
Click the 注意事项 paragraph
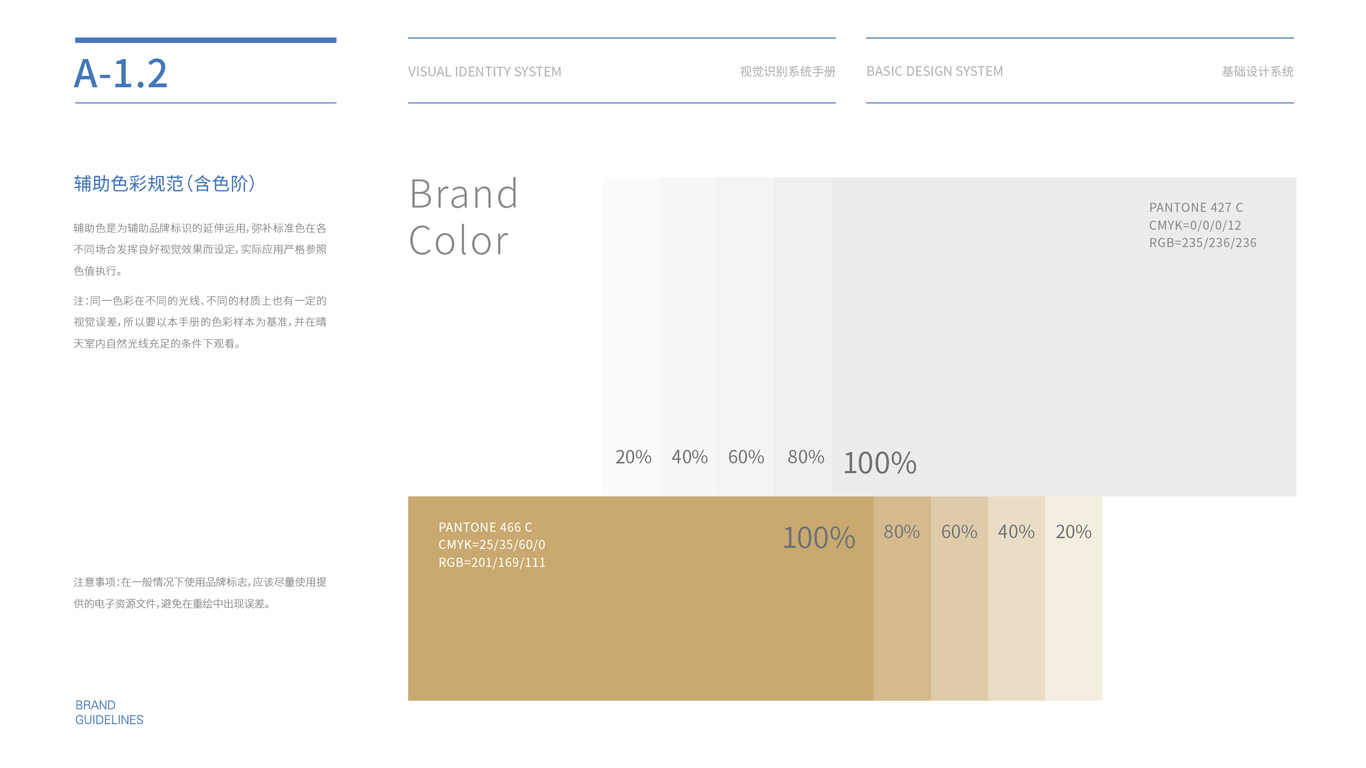click(200, 593)
